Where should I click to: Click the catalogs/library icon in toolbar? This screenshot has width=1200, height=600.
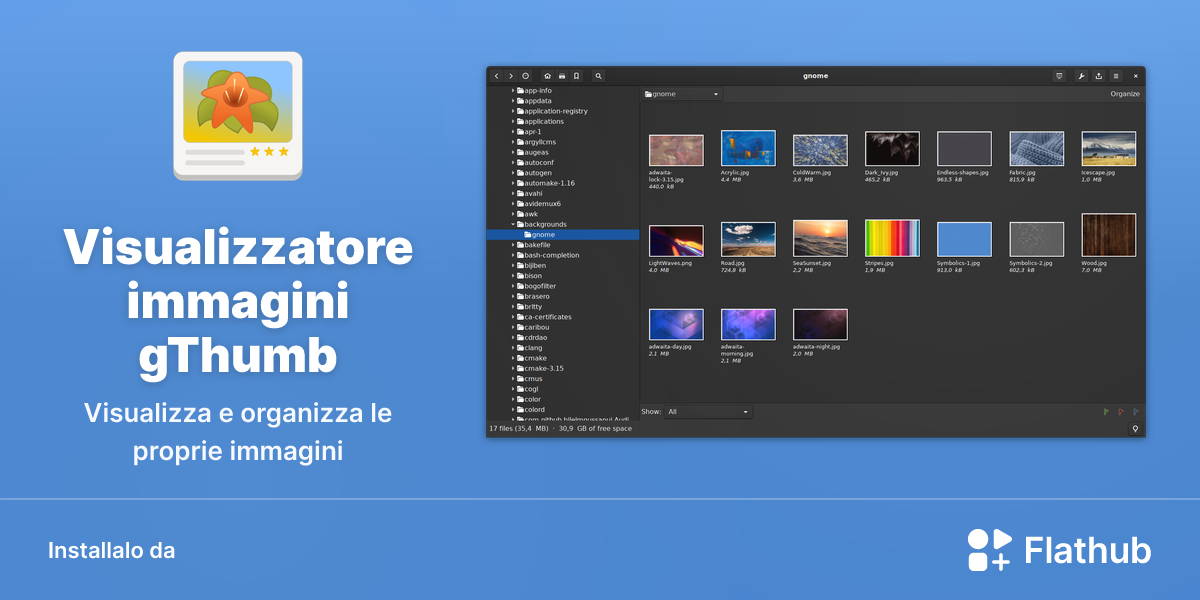pyautogui.click(x=562, y=76)
